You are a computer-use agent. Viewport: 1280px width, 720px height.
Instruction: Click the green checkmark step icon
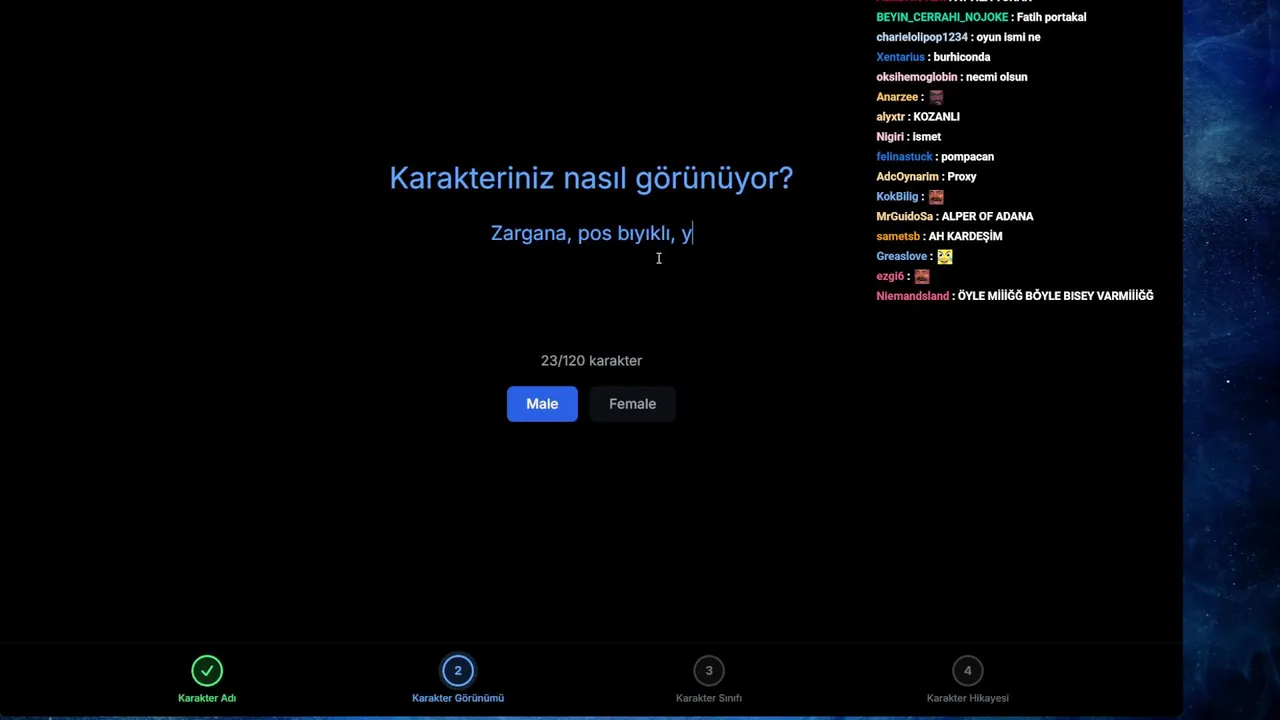coord(207,670)
